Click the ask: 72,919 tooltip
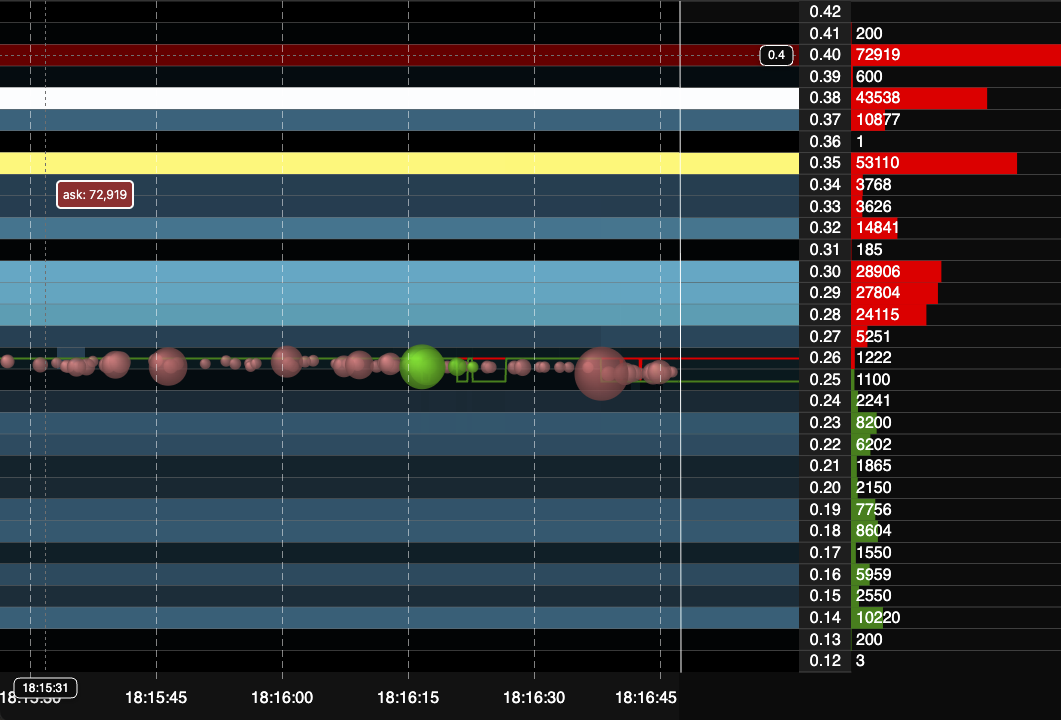Image resolution: width=1061 pixels, height=720 pixels. click(x=95, y=195)
